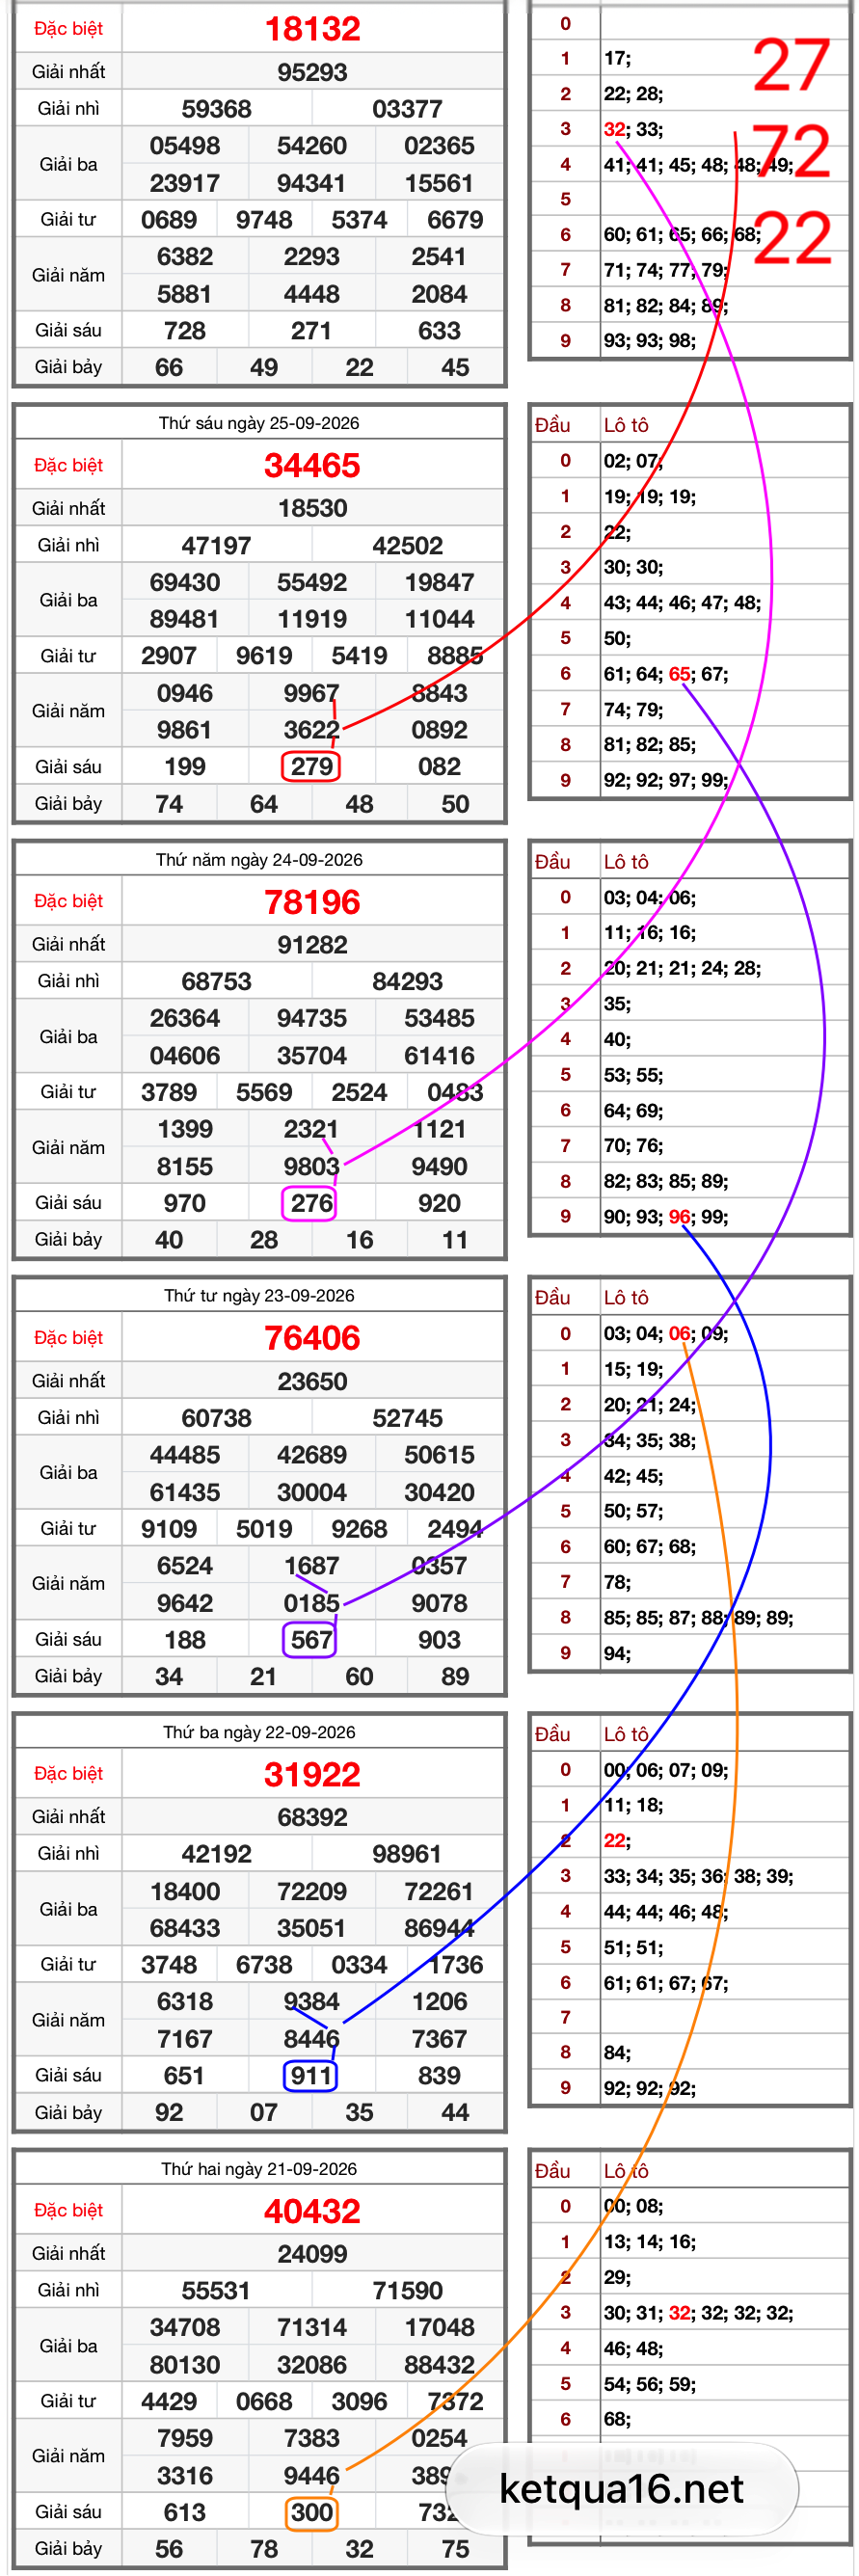Image resolution: width=859 pixels, height=2576 pixels.
Task: Click the header 'Thứ hai ngày 21-09-2026'
Action: tap(259, 2169)
